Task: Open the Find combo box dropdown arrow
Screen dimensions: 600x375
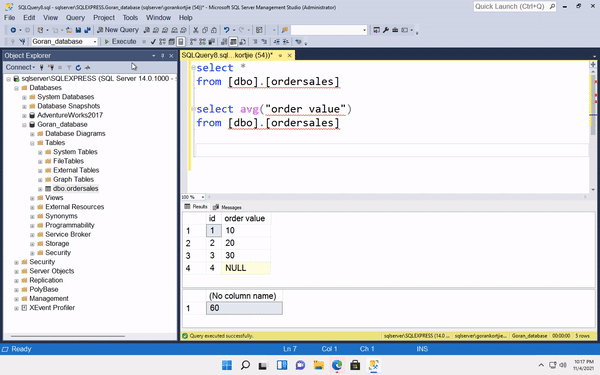Action: pyautogui.click(x=364, y=30)
